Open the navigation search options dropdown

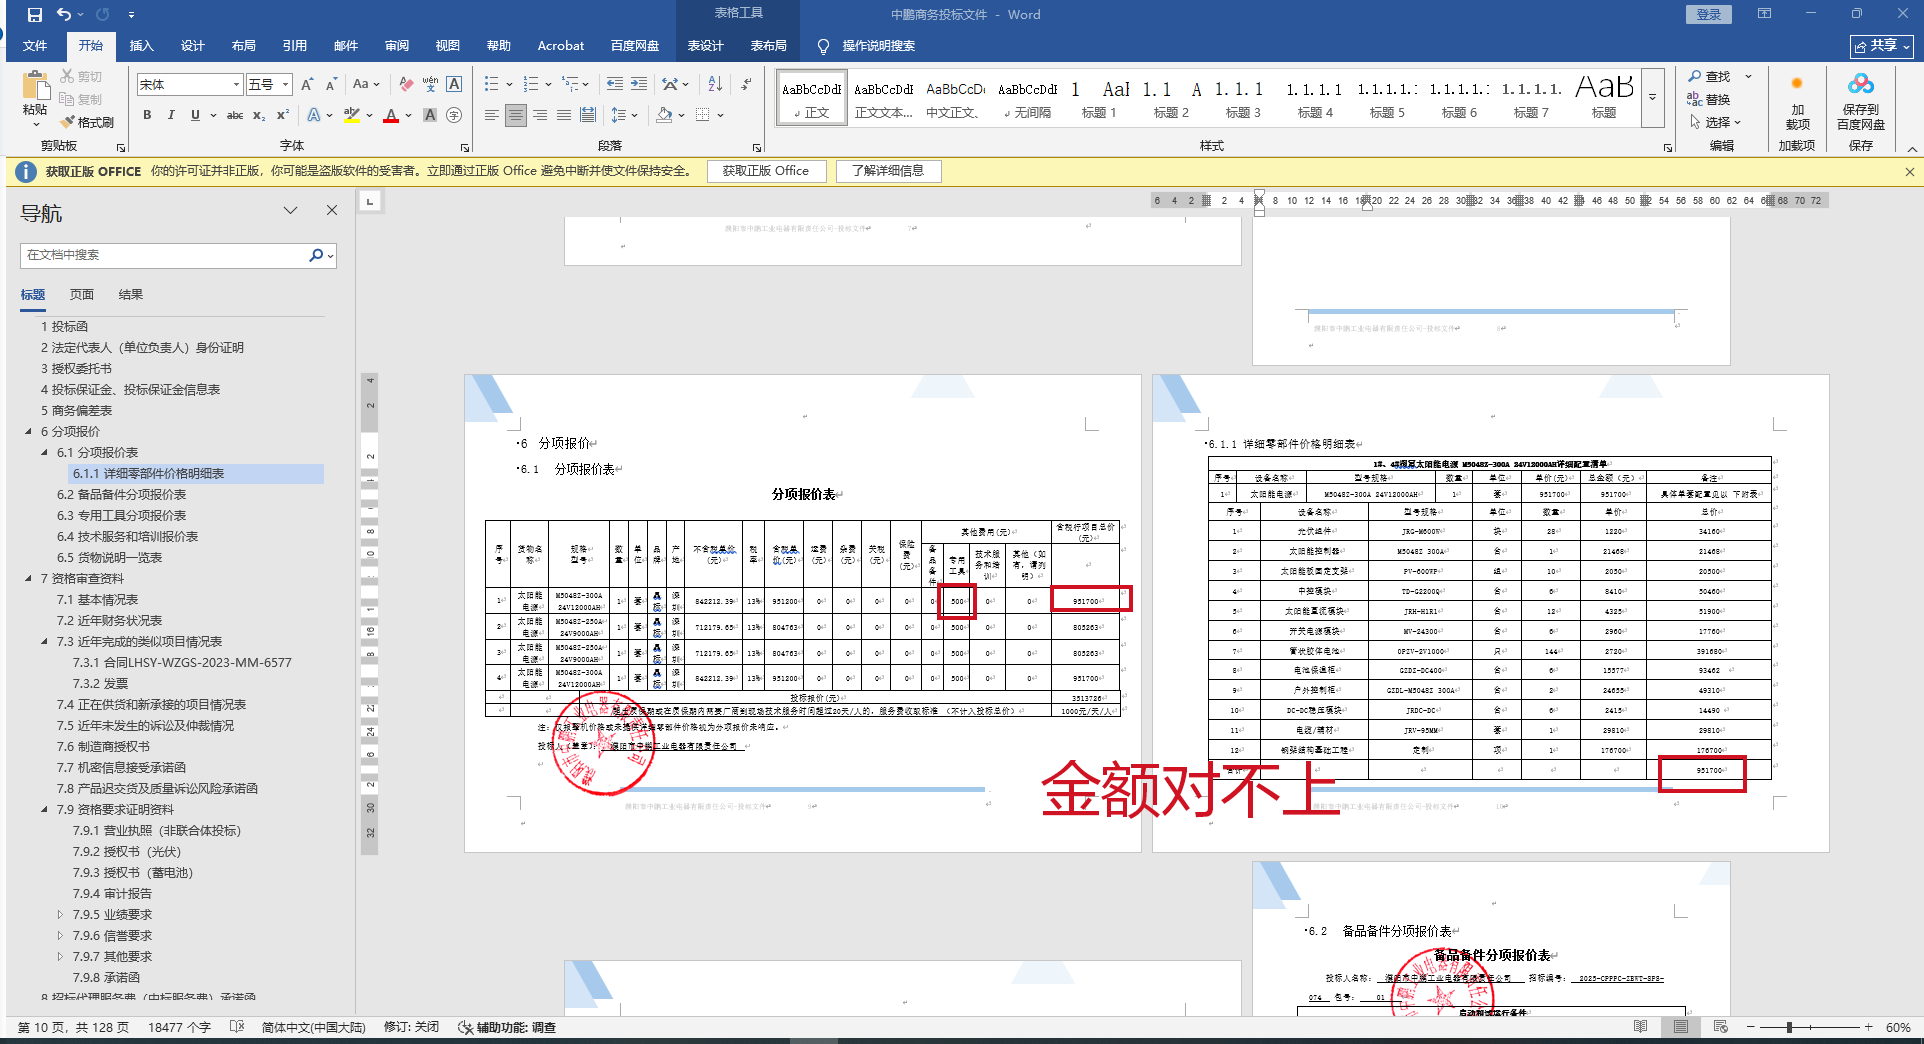click(331, 256)
